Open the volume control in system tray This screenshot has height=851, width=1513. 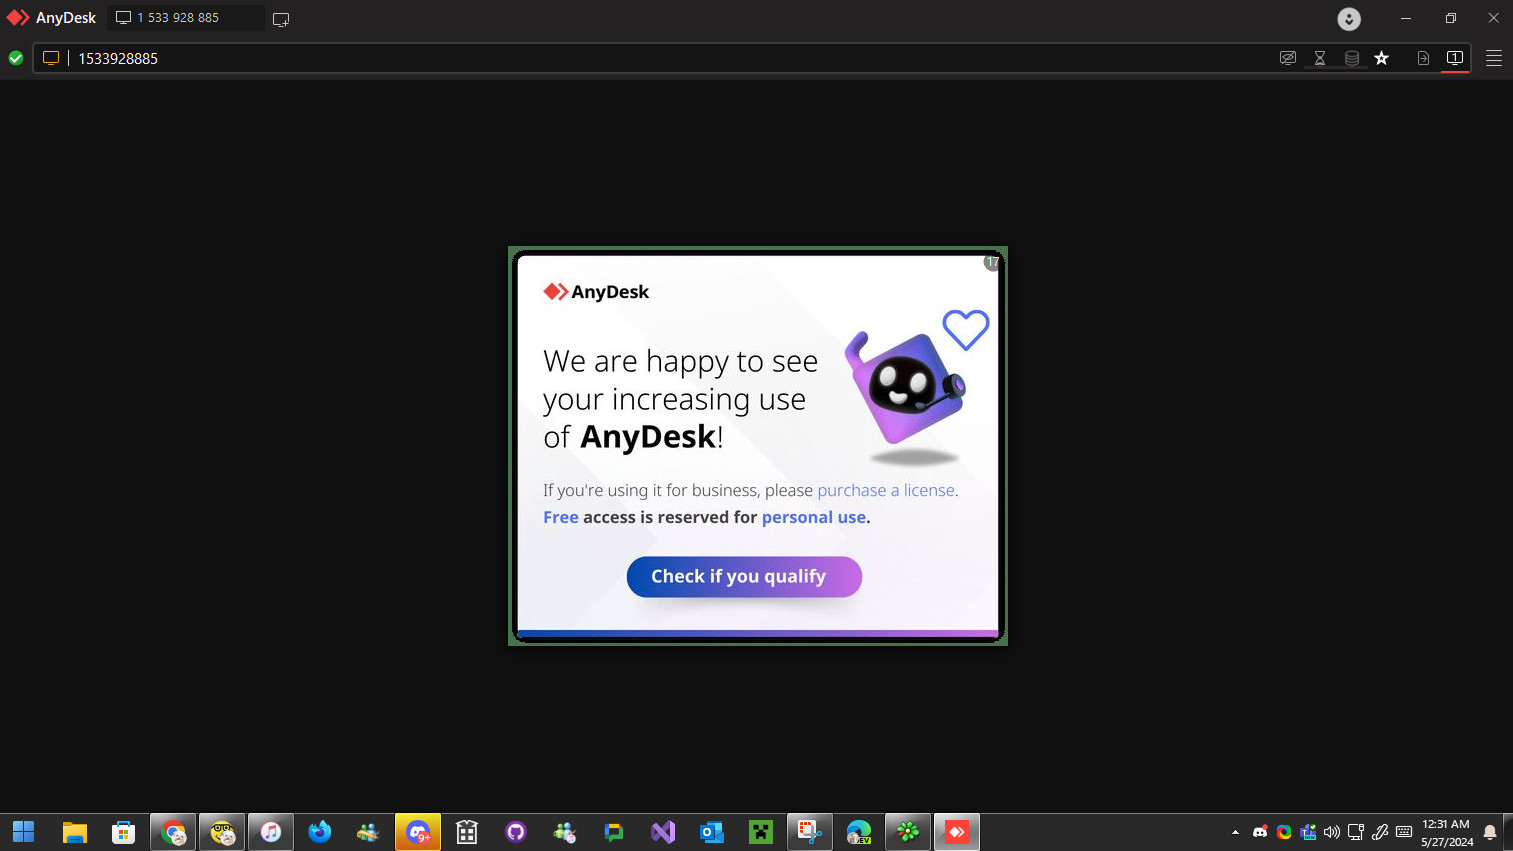coord(1332,832)
